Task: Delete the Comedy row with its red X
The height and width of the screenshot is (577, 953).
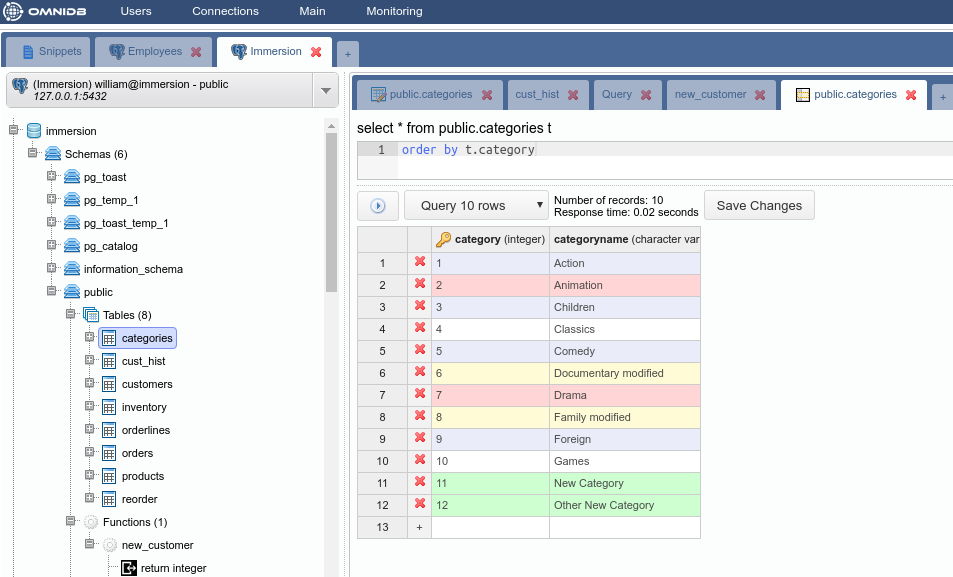Action: [419, 350]
